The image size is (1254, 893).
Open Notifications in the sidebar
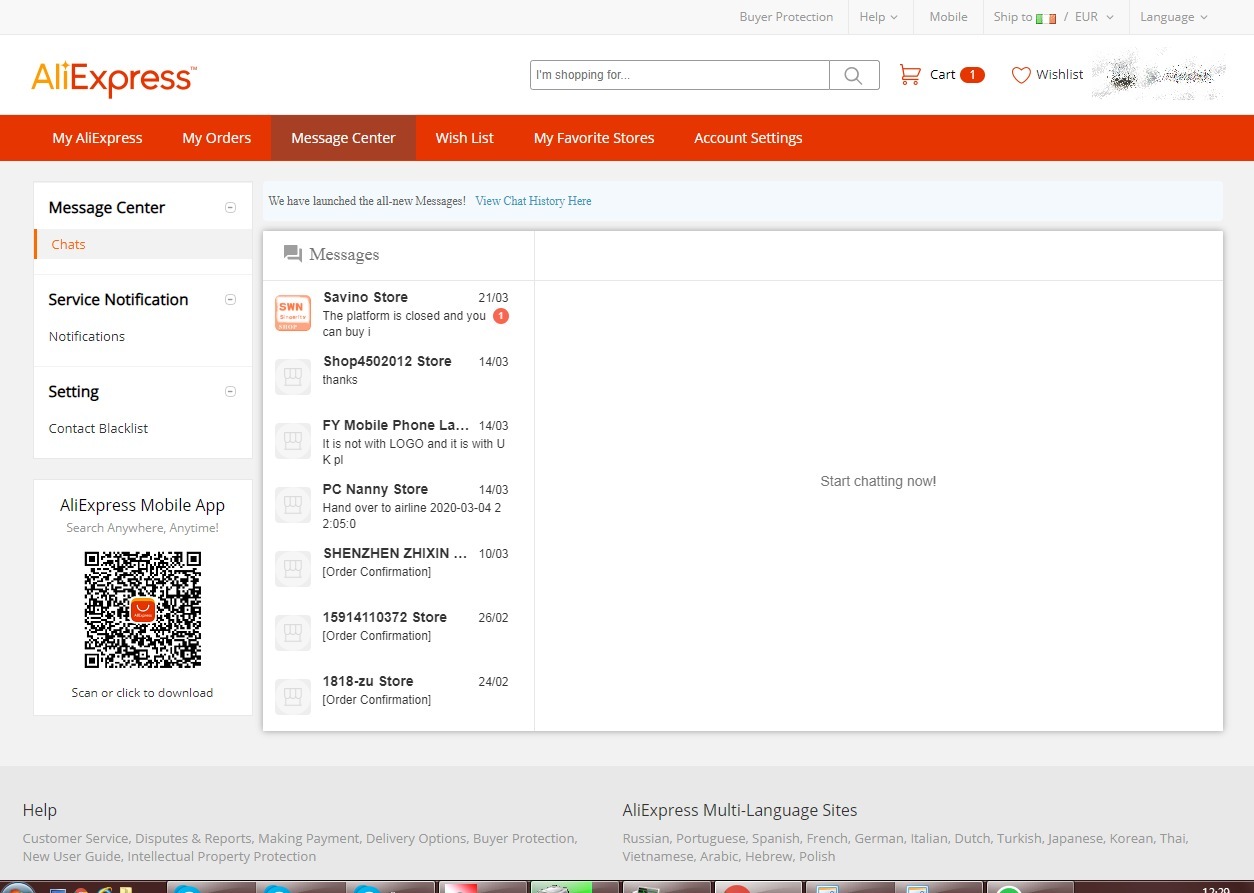[87, 336]
